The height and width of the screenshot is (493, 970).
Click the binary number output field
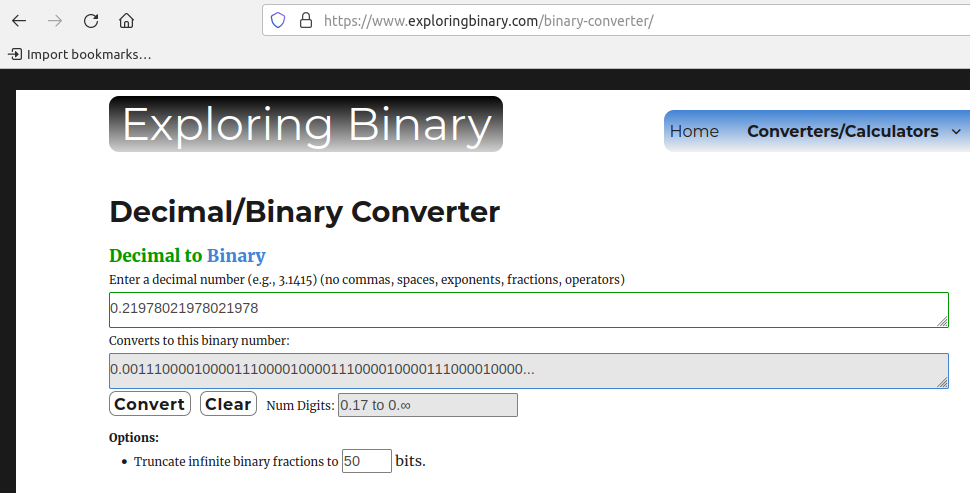[x=528, y=371]
